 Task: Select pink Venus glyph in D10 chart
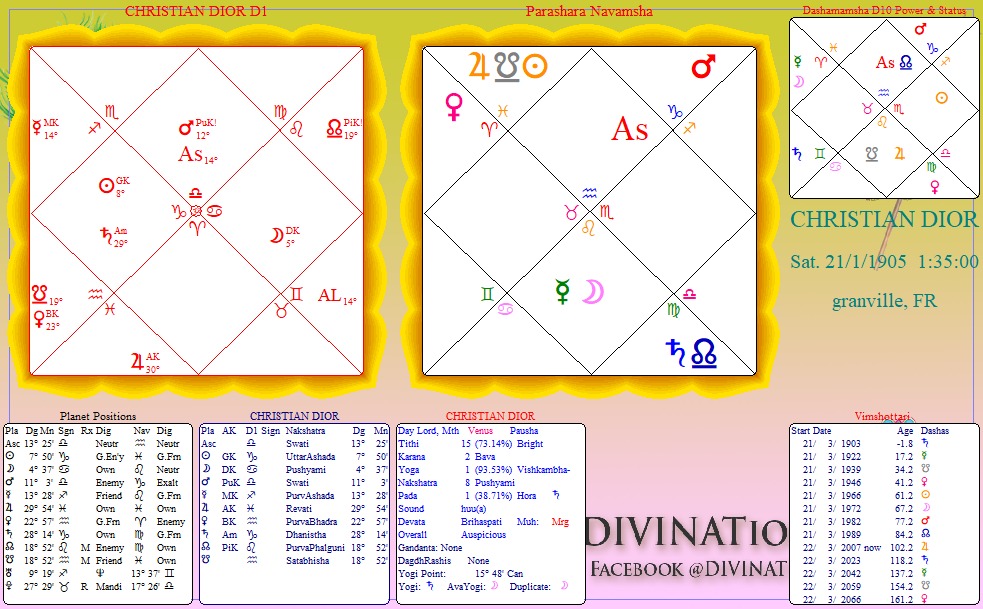pyautogui.click(x=935, y=186)
